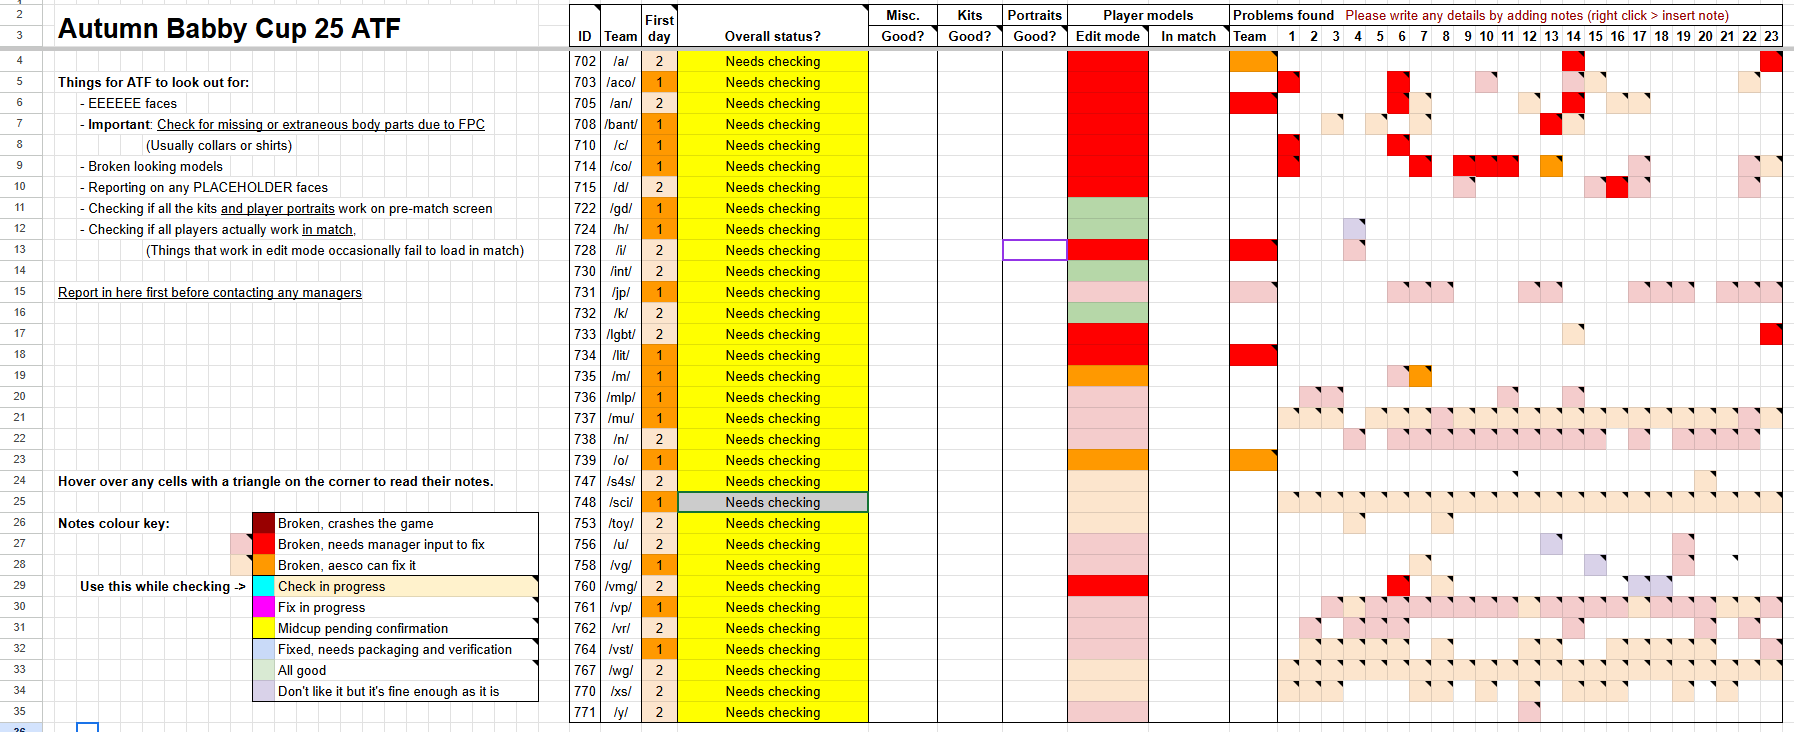Click the 'Notes colour key:' label
This screenshot has height=732, width=1794.
pos(114,523)
